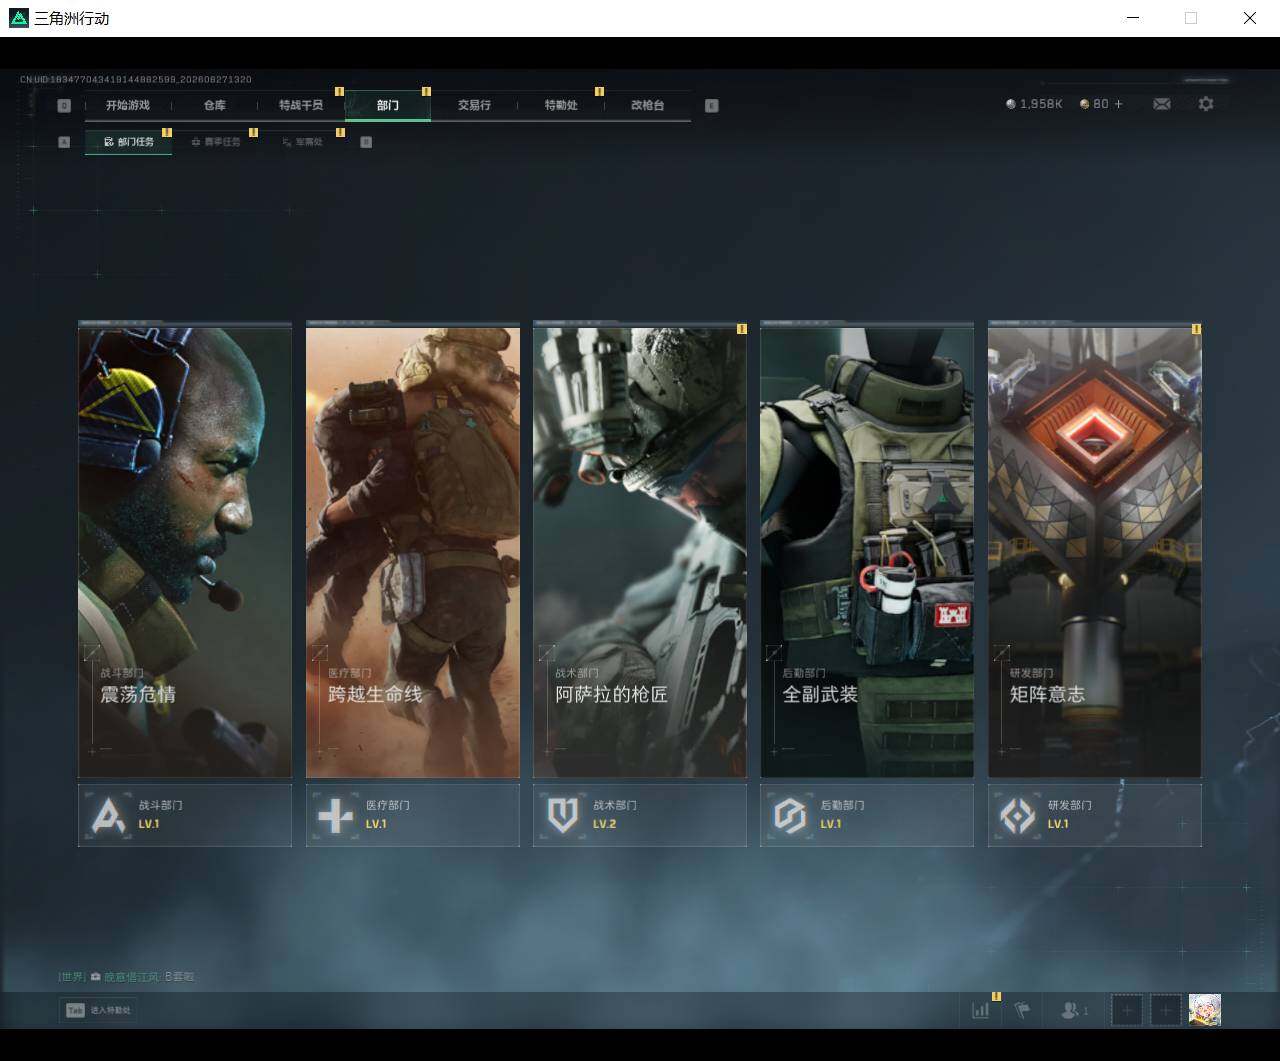Close the 三角洲行动 window

pos(1250,18)
